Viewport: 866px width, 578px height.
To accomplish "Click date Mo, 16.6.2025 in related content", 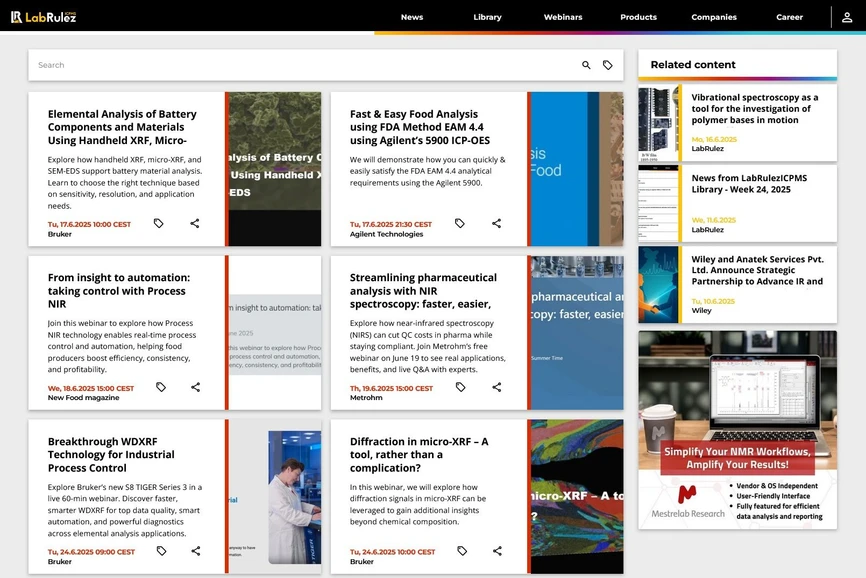I will (714, 139).
